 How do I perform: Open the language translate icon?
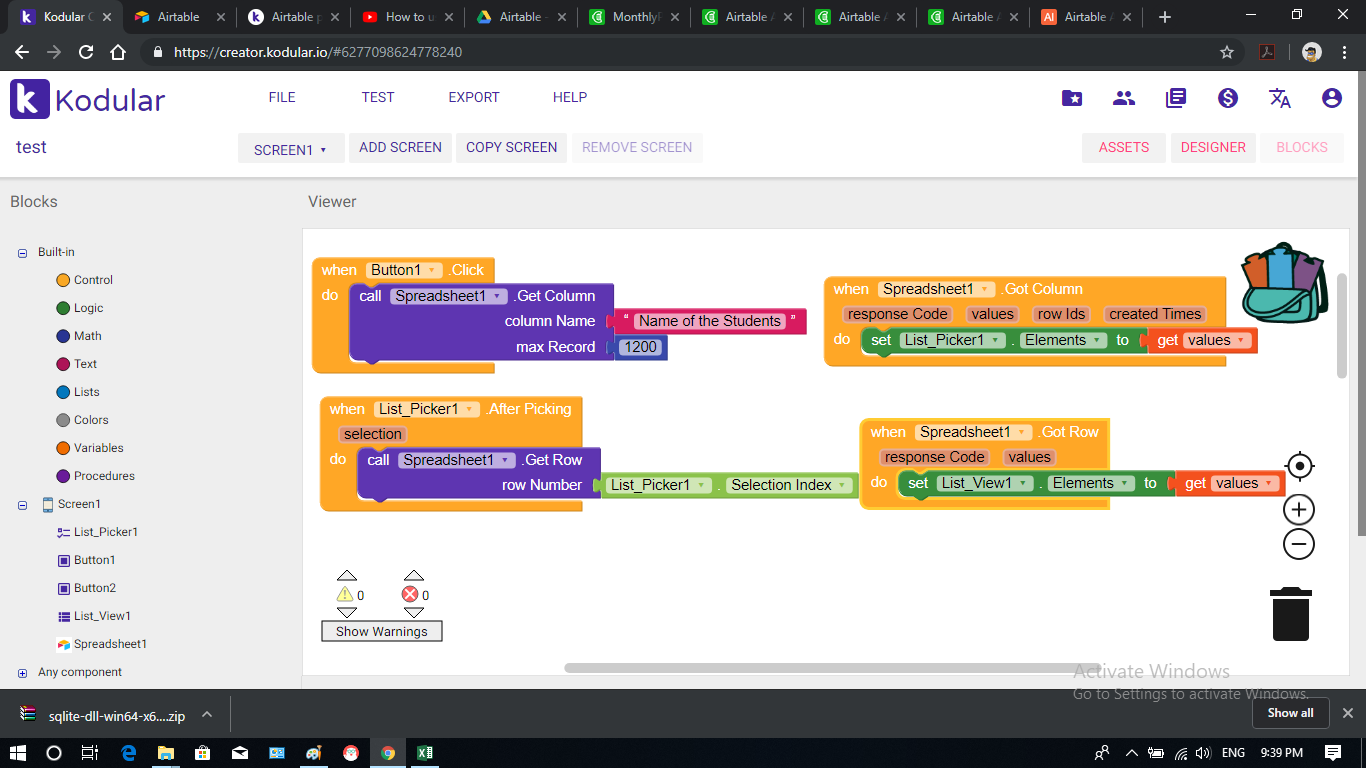(x=1280, y=98)
